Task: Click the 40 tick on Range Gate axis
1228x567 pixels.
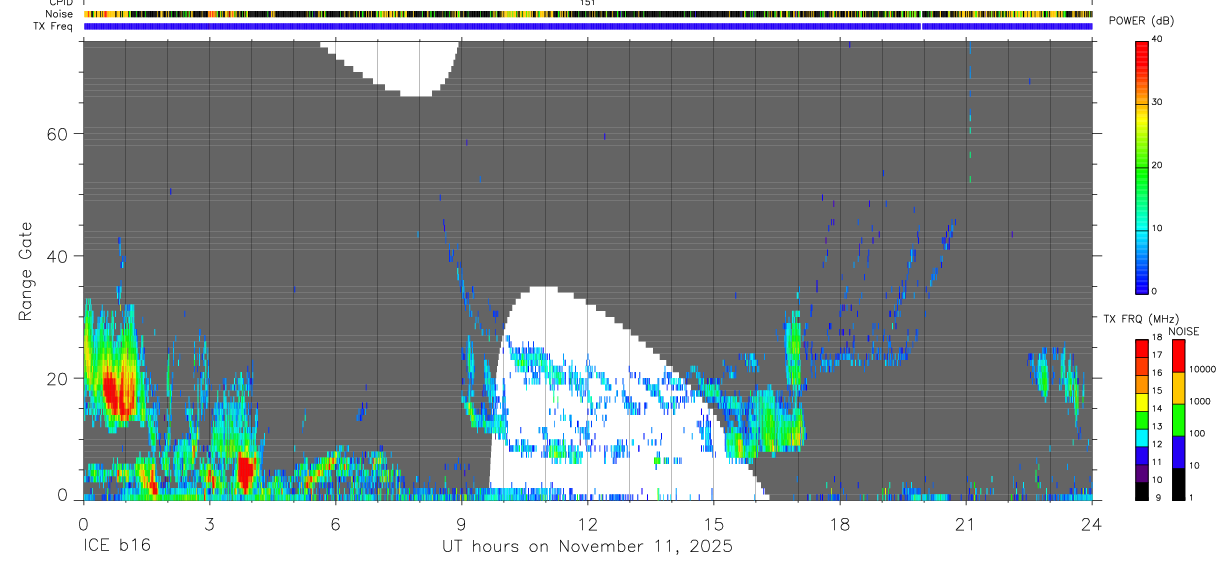Action: tap(58, 256)
